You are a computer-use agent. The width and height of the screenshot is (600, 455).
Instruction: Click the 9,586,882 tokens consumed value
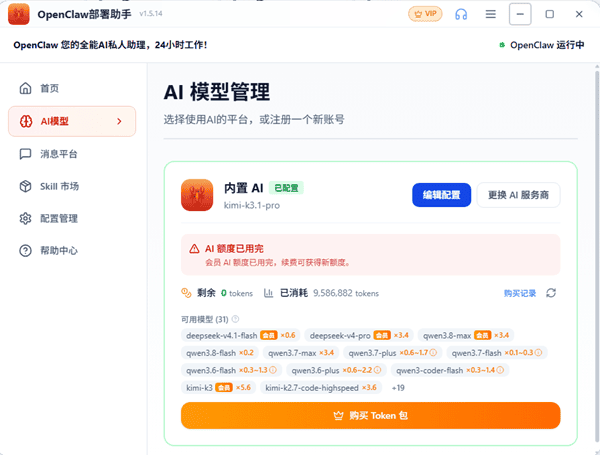coord(346,293)
